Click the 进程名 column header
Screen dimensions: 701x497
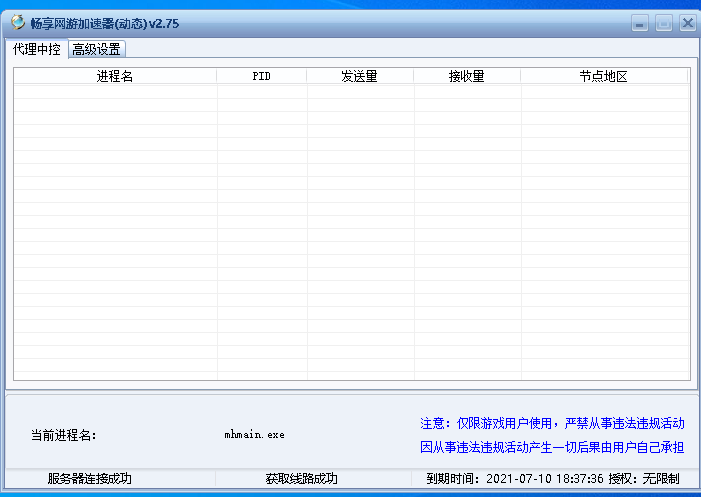point(115,76)
